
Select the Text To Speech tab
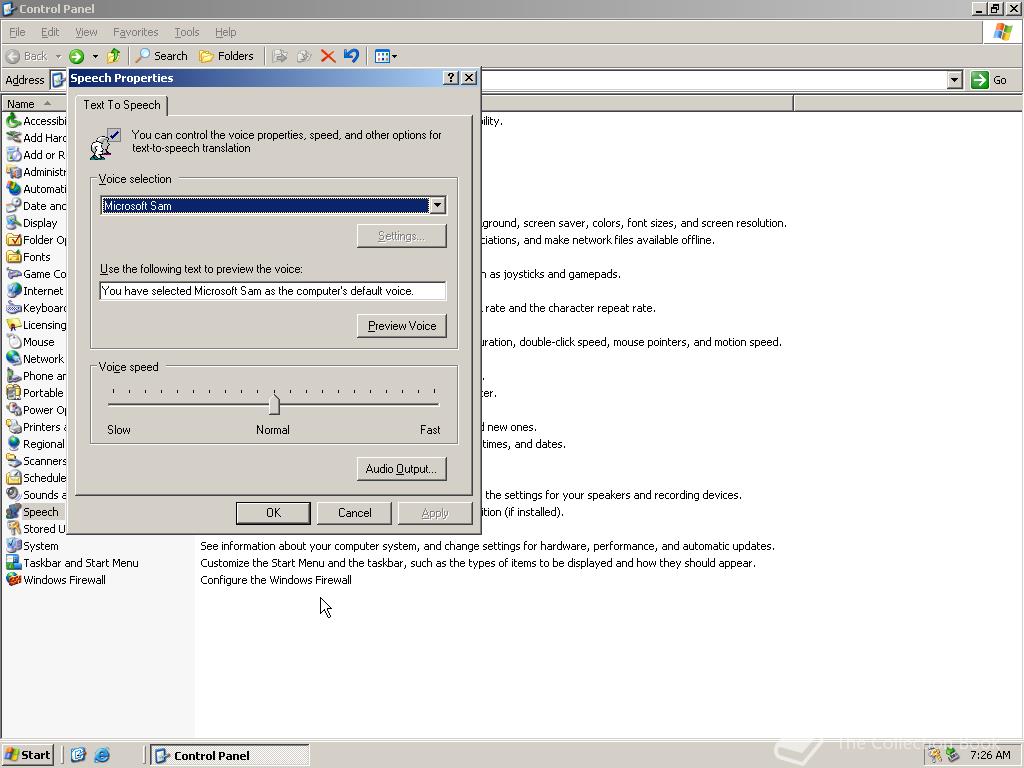[x=121, y=105]
